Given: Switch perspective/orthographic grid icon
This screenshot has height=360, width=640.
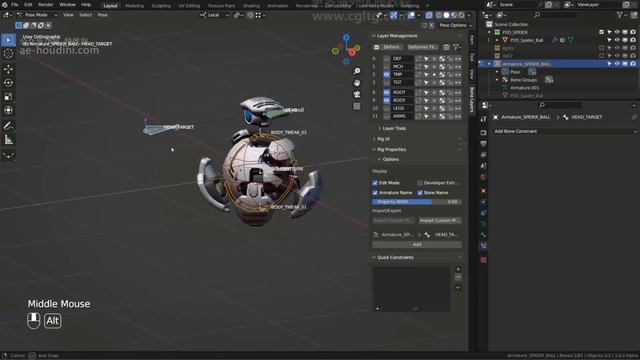Looking at the screenshot, I should [357, 107].
